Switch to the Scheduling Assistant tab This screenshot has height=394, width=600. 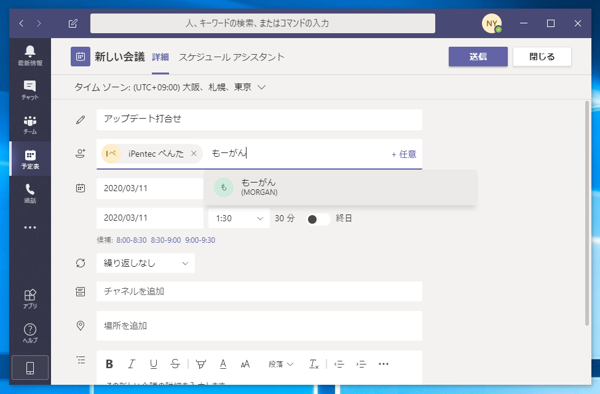[232, 57]
